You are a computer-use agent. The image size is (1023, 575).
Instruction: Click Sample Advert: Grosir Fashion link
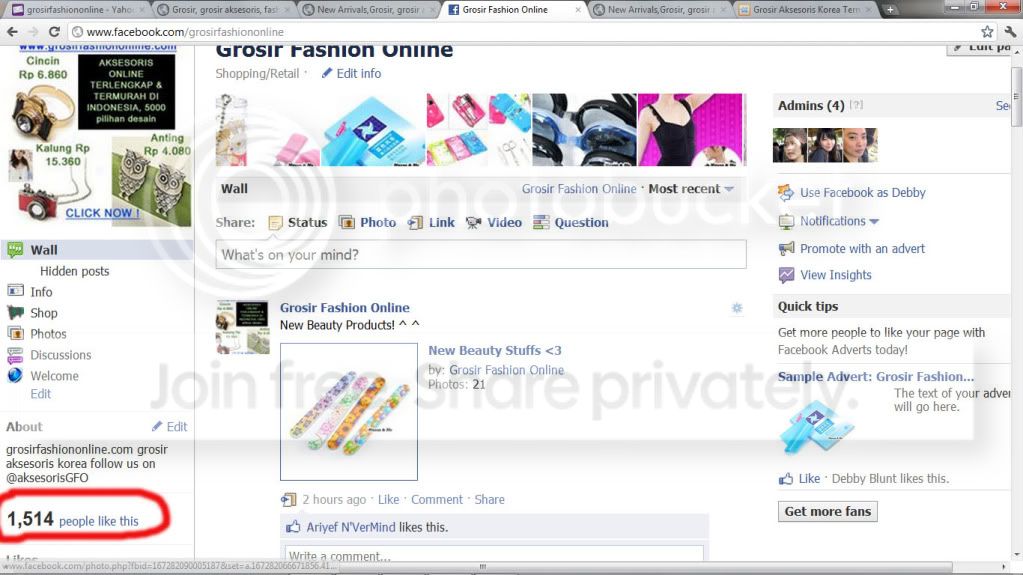(876, 377)
